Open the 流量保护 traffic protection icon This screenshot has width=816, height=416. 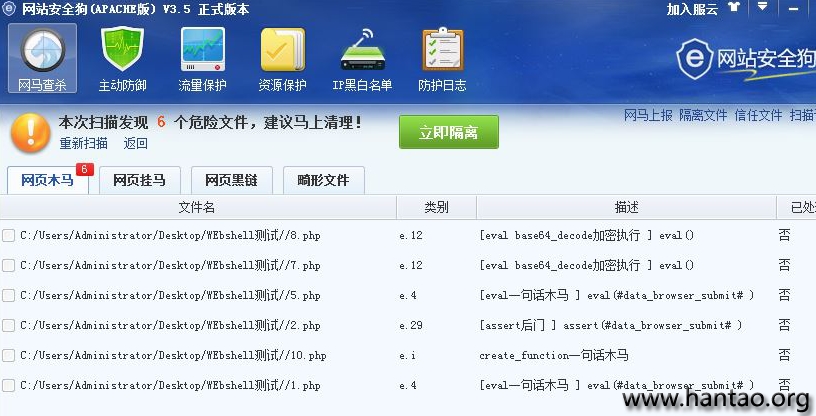point(202,59)
